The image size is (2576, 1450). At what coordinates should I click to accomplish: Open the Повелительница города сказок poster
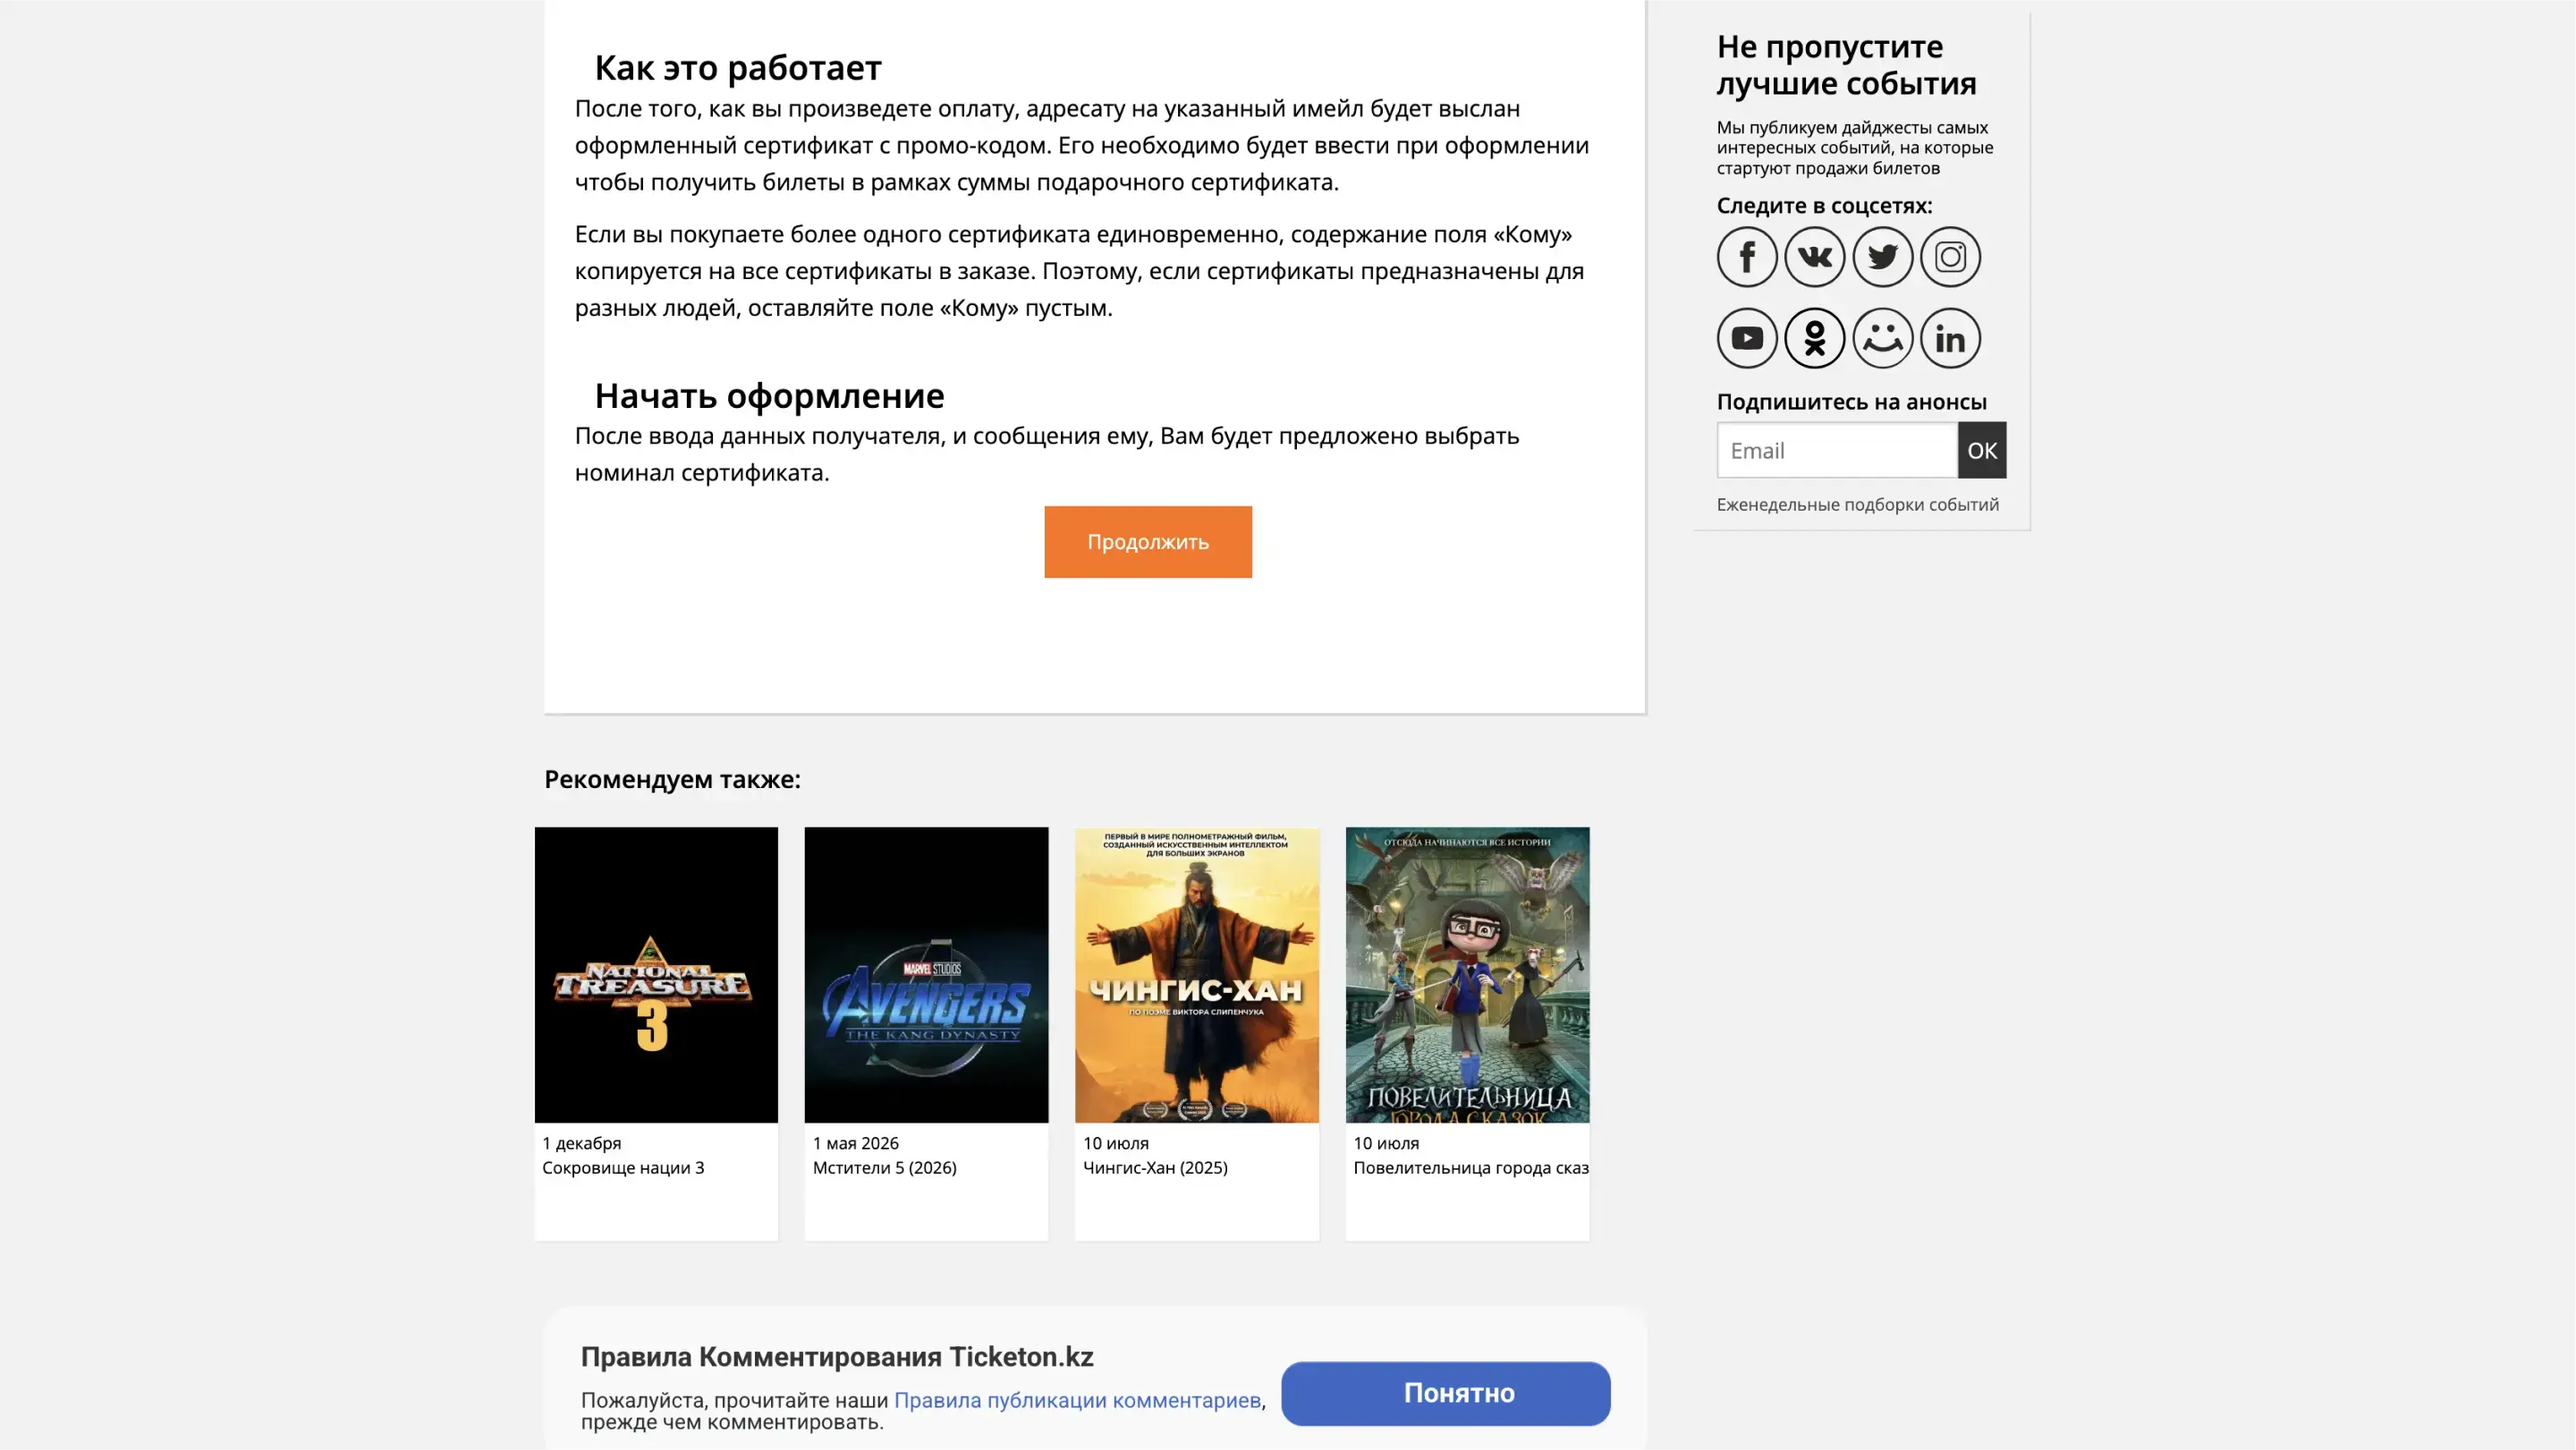tap(1467, 975)
